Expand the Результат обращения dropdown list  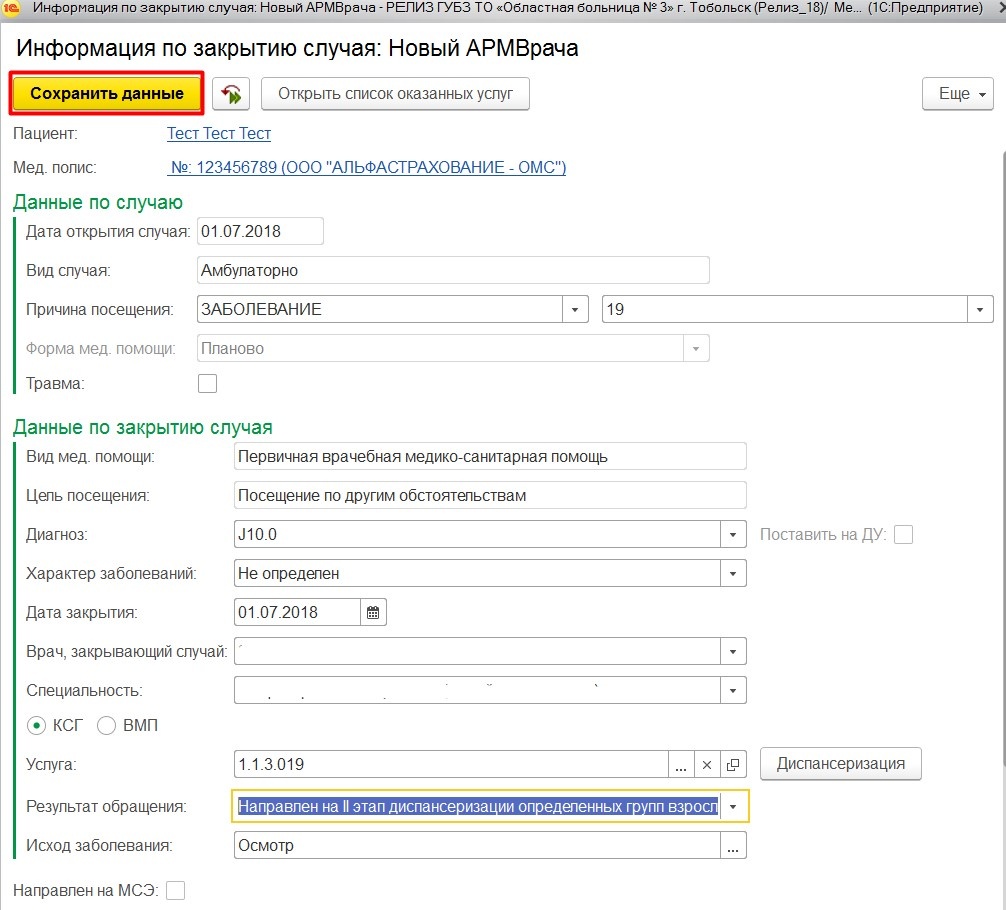pos(734,806)
